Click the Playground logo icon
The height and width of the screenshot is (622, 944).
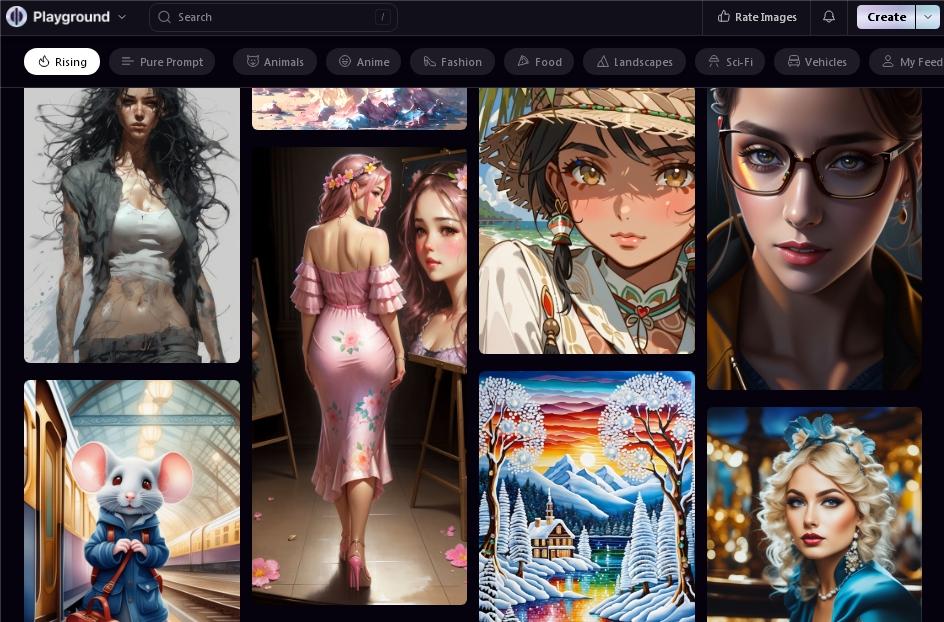(16, 17)
